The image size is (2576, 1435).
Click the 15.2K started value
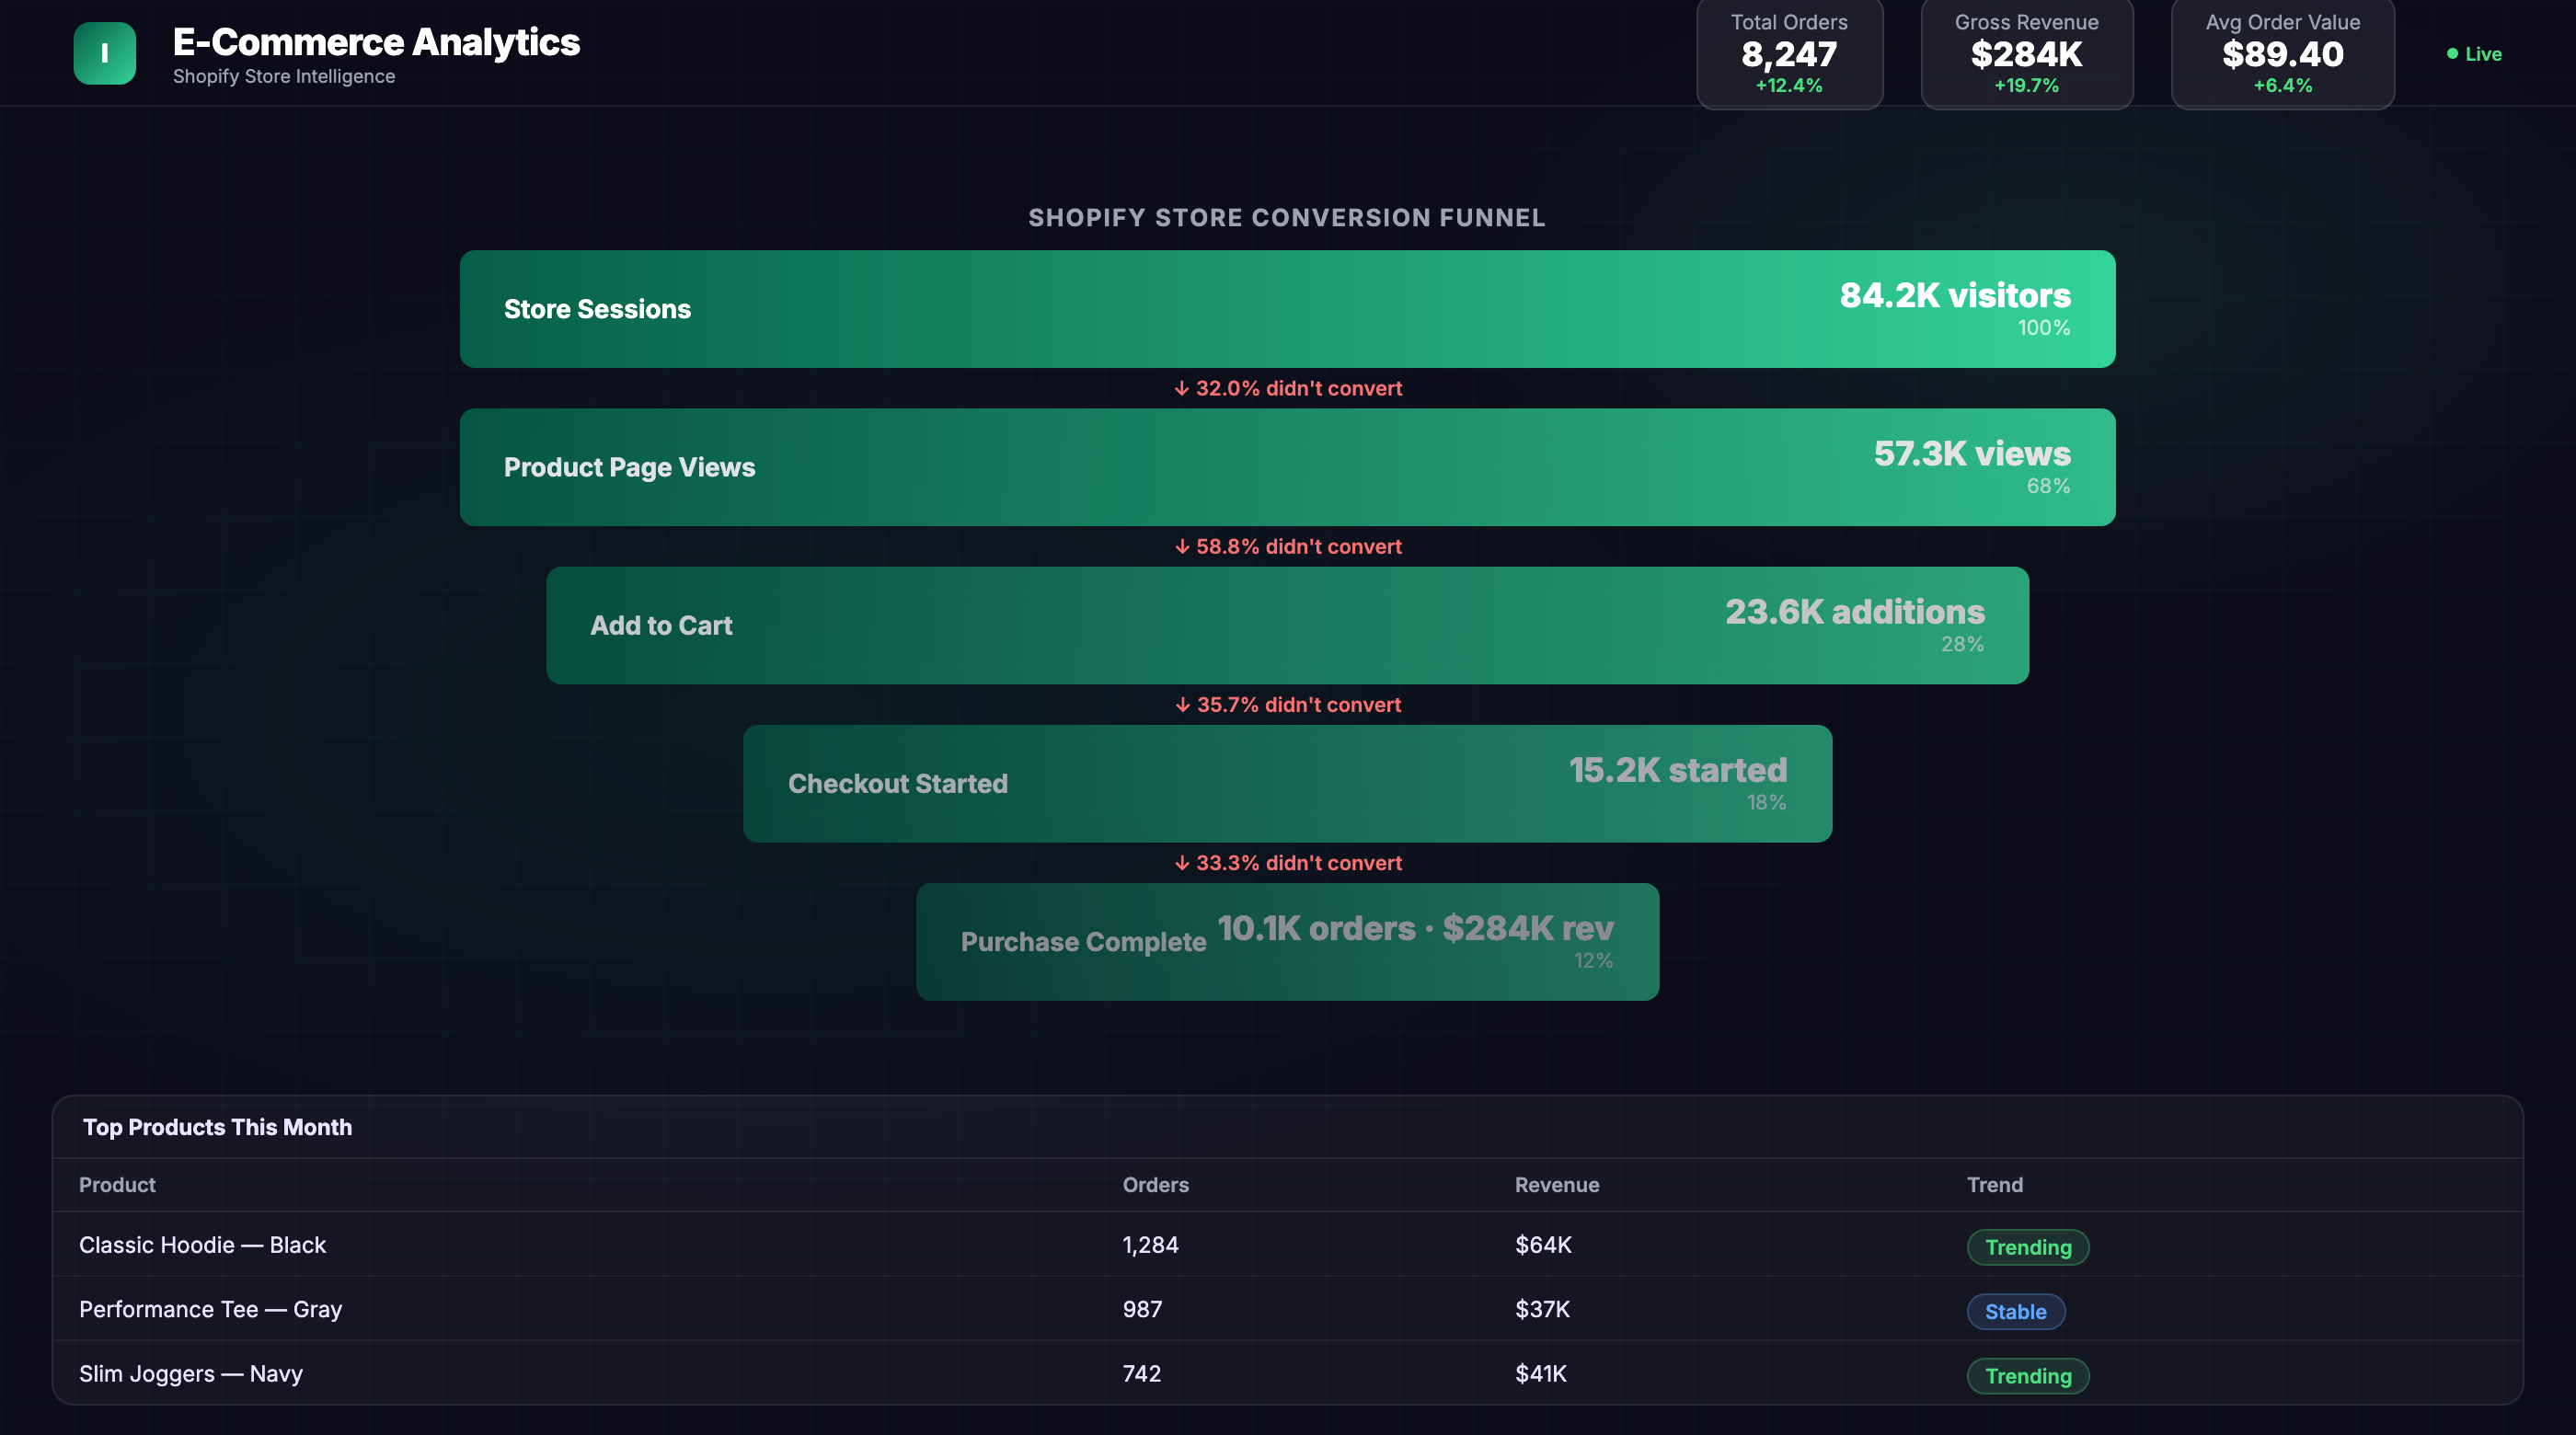pyautogui.click(x=1678, y=769)
